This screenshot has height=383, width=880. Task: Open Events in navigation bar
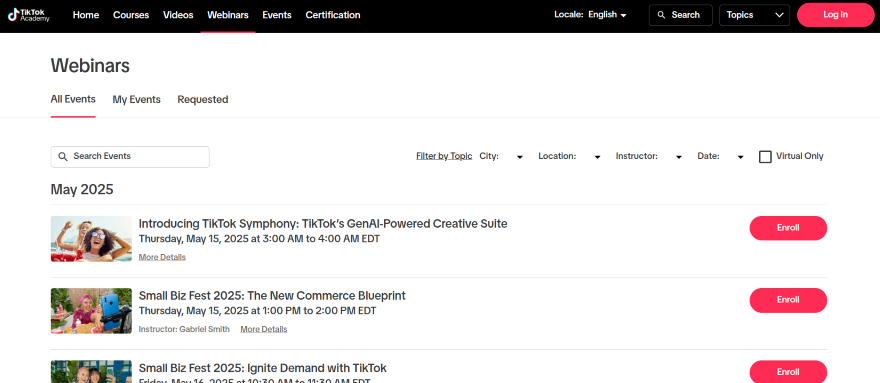click(x=277, y=15)
